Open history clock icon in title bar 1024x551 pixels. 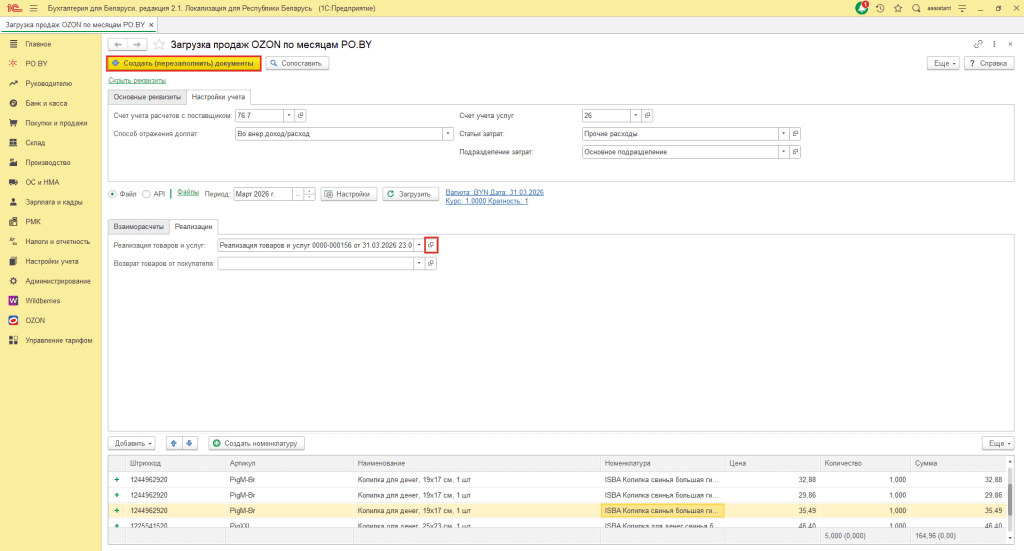pos(880,8)
